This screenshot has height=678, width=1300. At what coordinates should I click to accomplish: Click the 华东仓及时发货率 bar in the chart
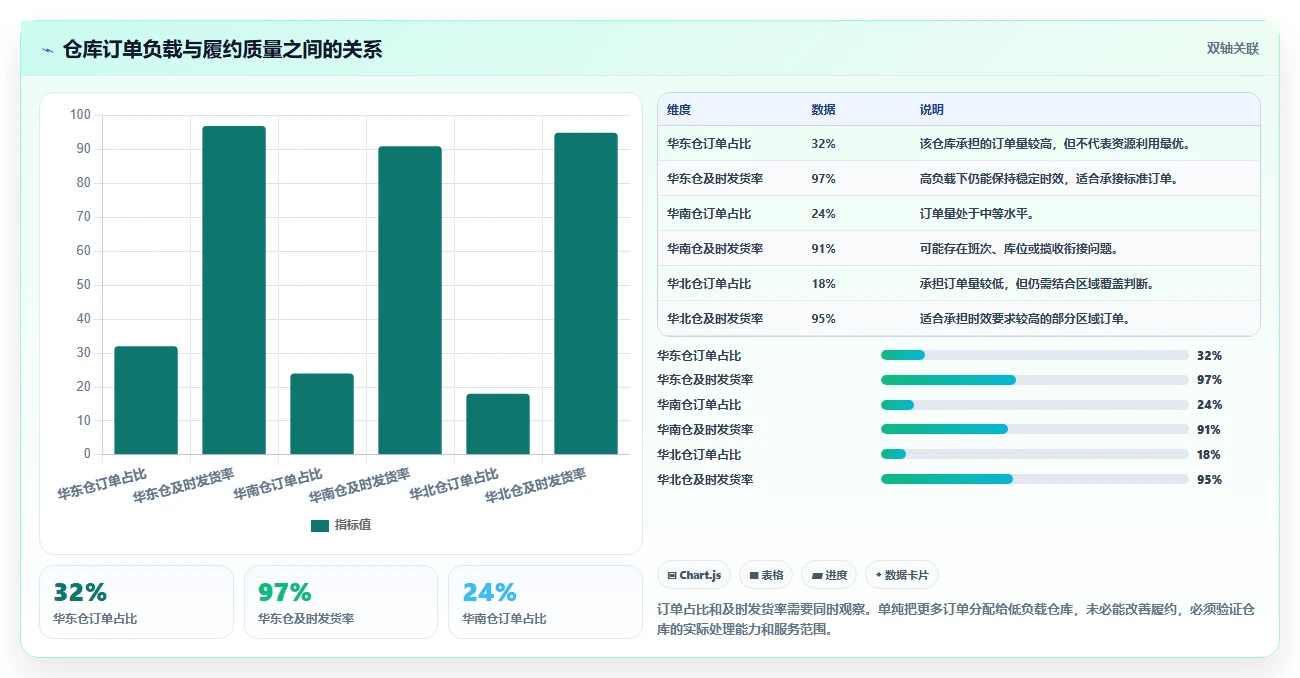[x=234, y=290]
